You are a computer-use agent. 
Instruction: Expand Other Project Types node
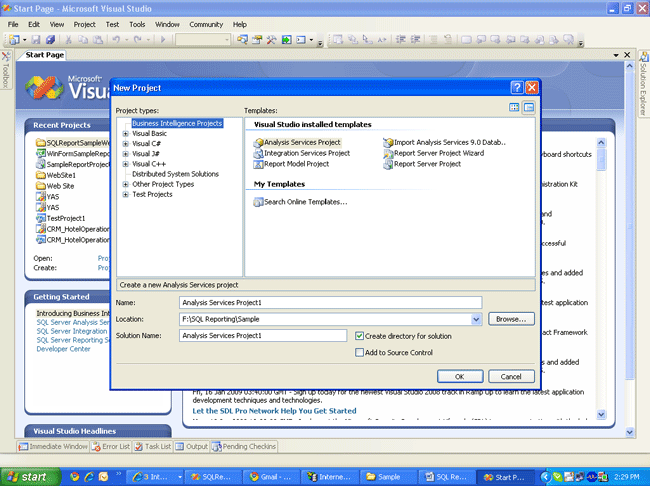(x=126, y=184)
